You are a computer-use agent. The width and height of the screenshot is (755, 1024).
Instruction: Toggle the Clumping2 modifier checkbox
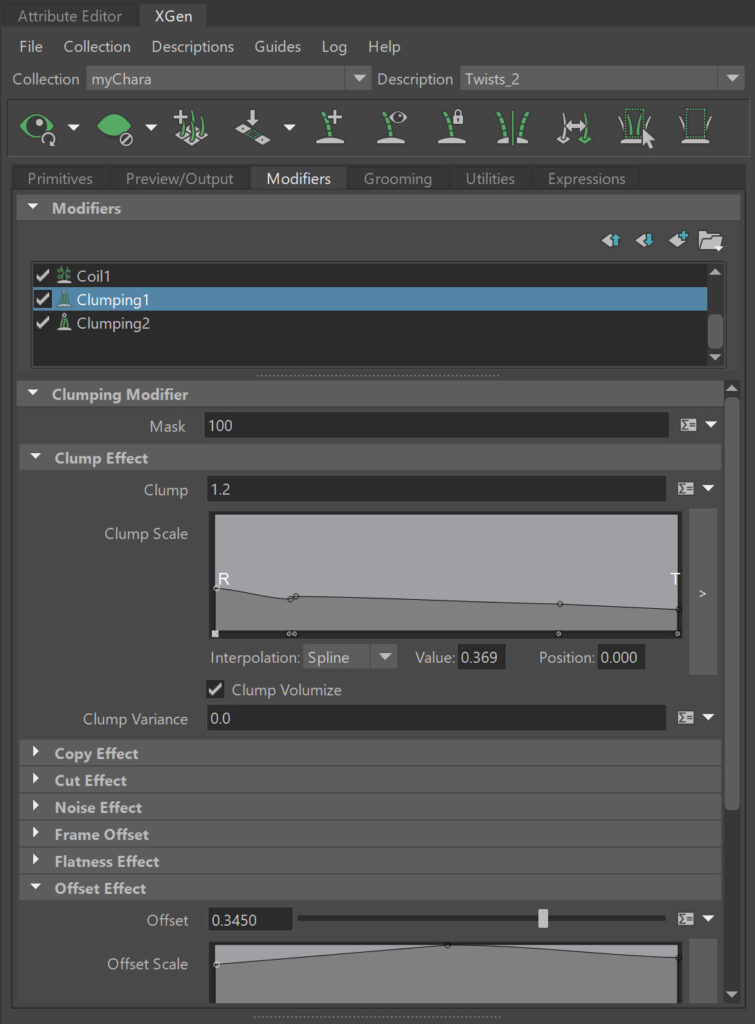42,323
